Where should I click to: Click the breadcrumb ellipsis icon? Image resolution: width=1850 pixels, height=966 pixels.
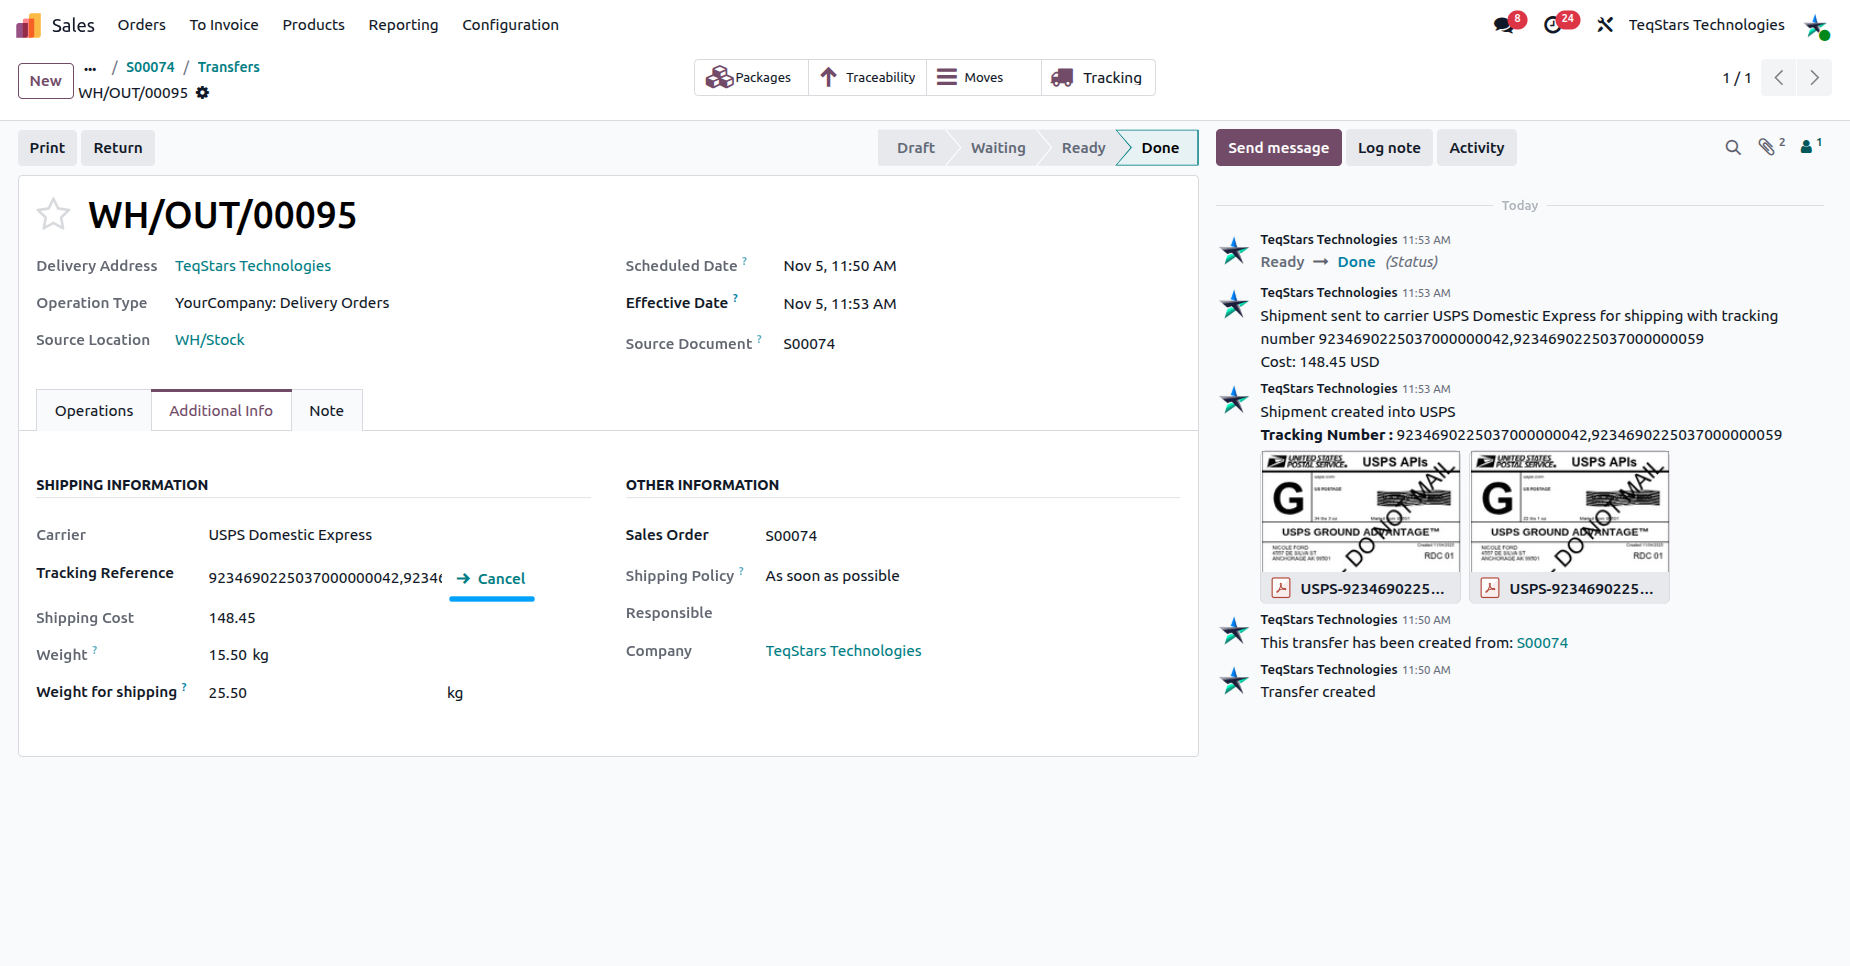click(90, 68)
